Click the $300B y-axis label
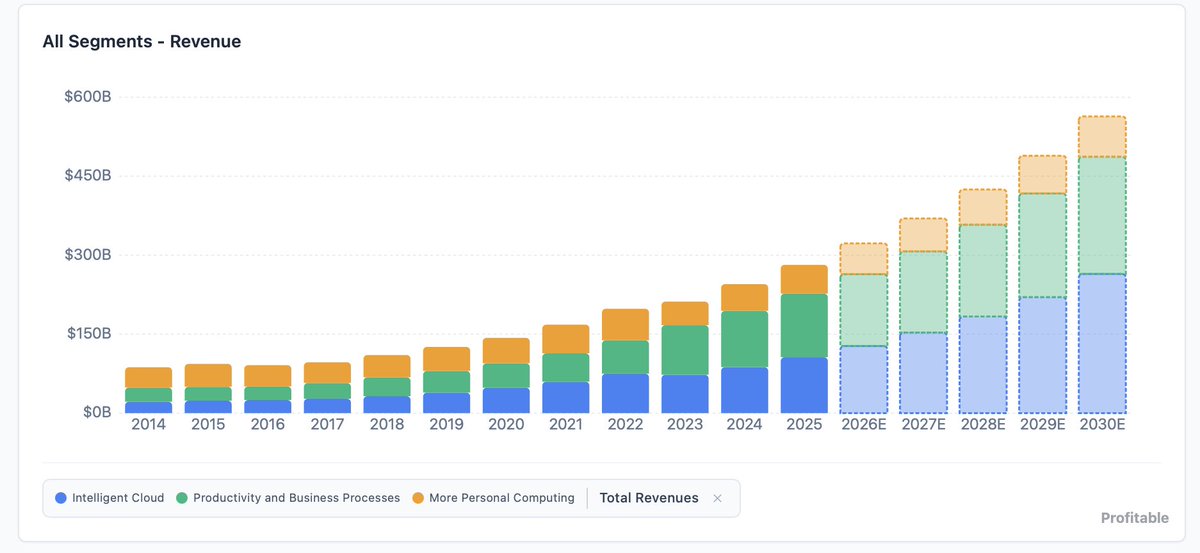This screenshot has width=1200, height=553. [x=86, y=255]
